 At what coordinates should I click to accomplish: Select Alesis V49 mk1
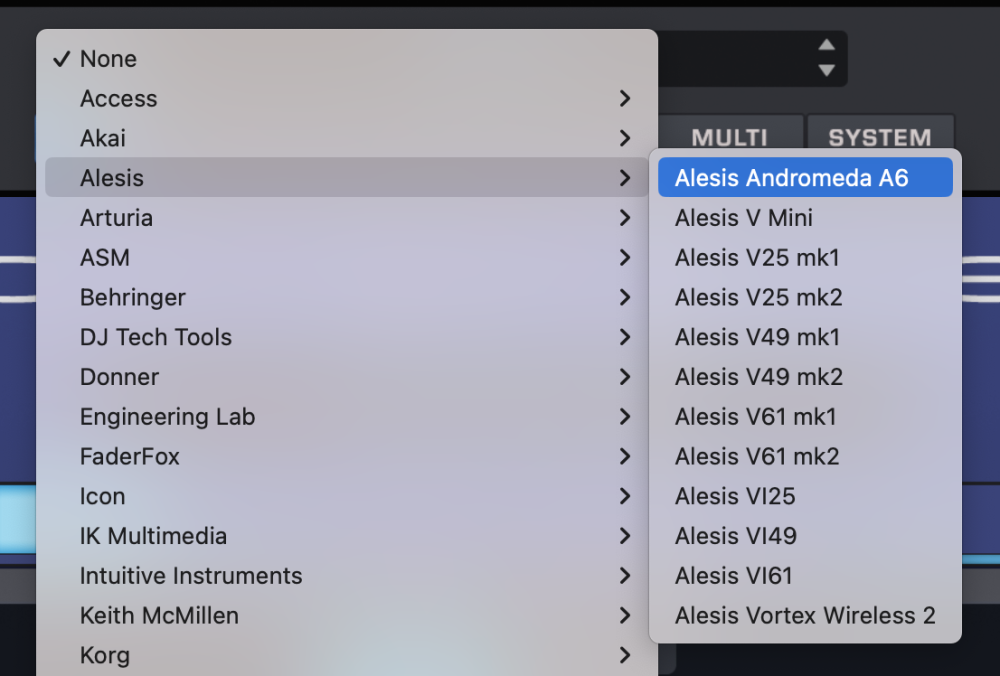[757, 337]
